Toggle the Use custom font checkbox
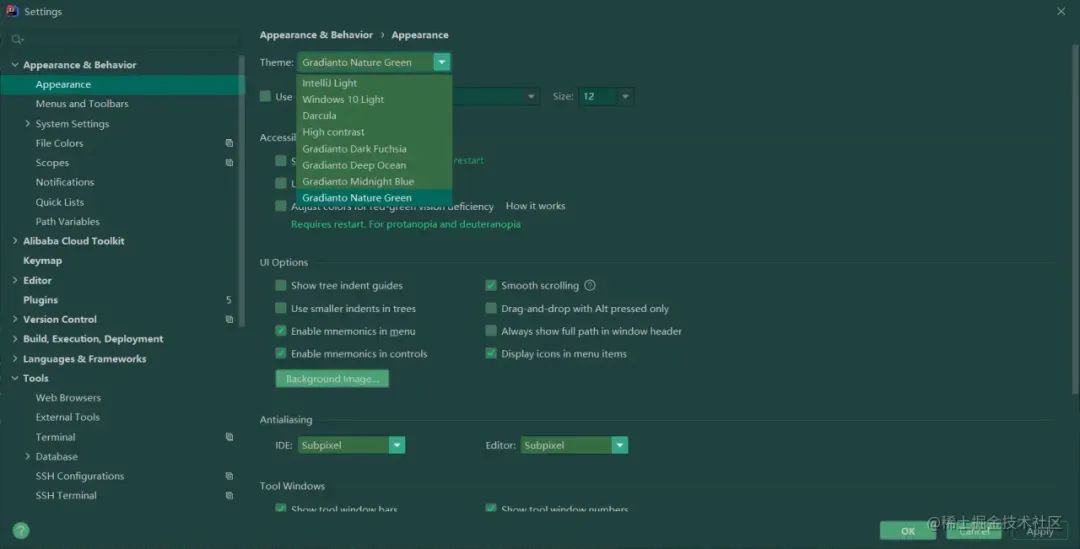The image size is (1080, 549). [x=265, y=96]
